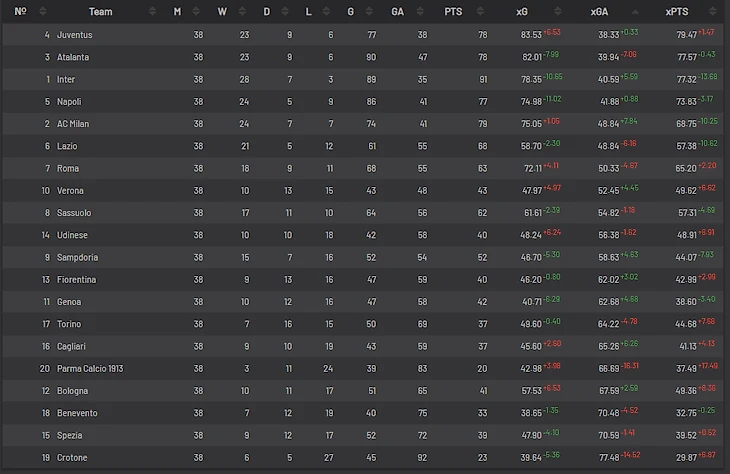The width and height of the screenshot is (730, 474).
Task: Sort by matches using the M column arrows
Action: (x=193, y=12)
